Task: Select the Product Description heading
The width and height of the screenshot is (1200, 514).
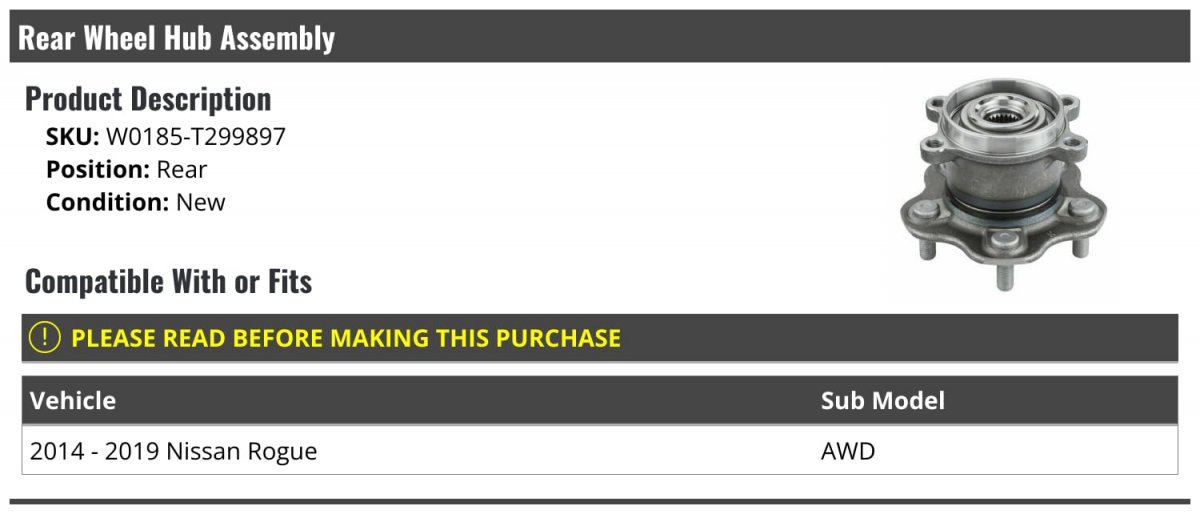Action: pos(148,99)
